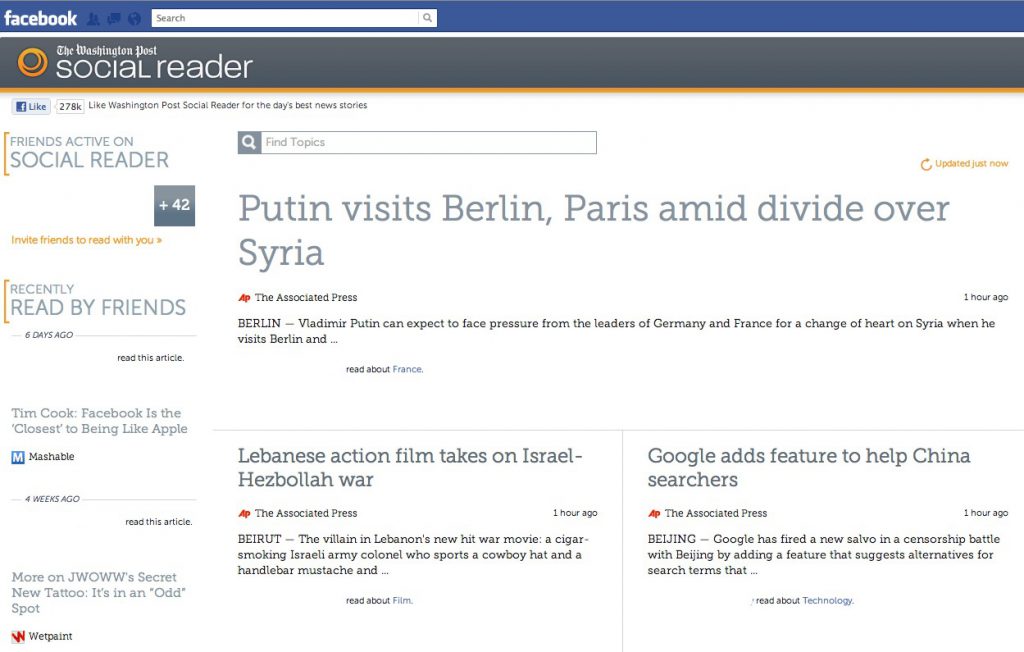Click the Film topic link
Screen dimensions: 1024x652
(402, 600)
